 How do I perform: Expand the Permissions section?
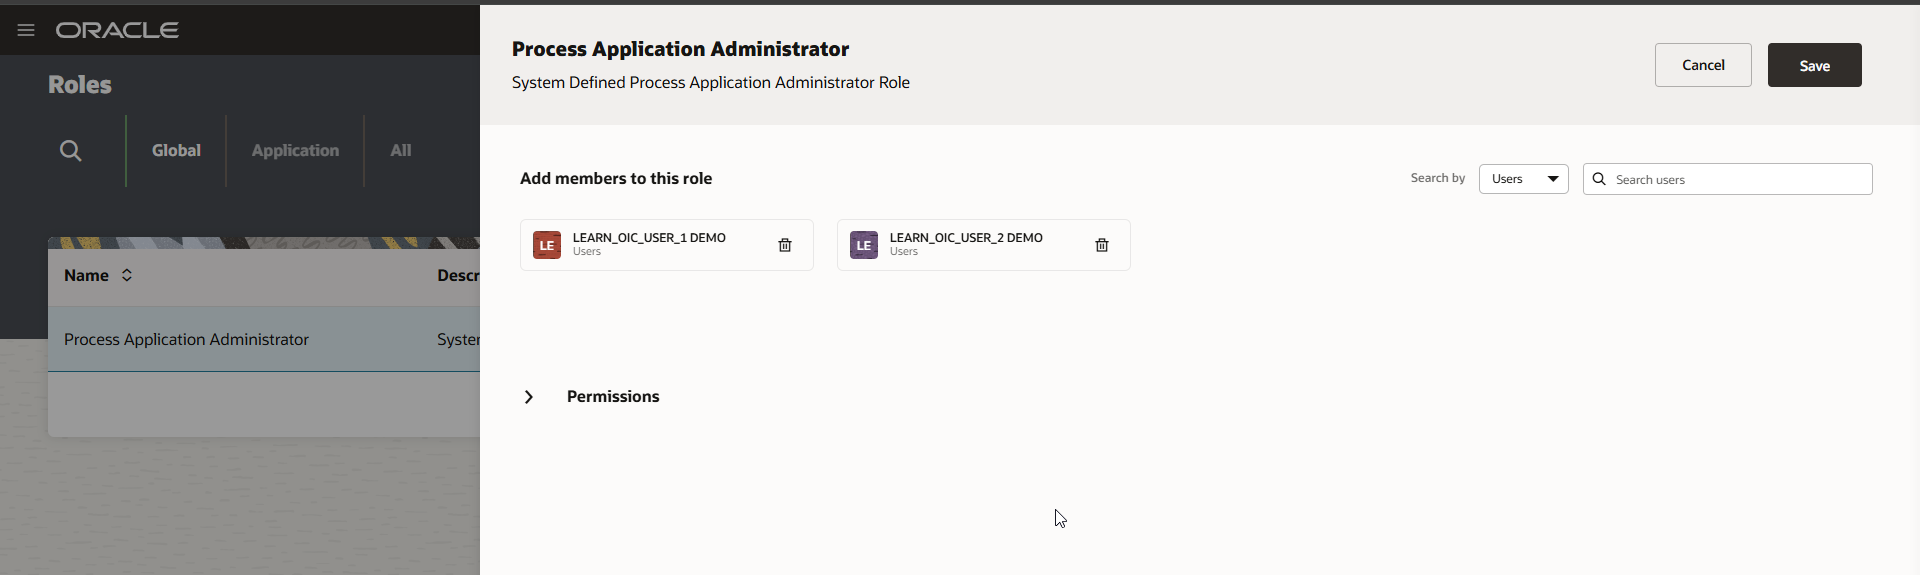529,397
